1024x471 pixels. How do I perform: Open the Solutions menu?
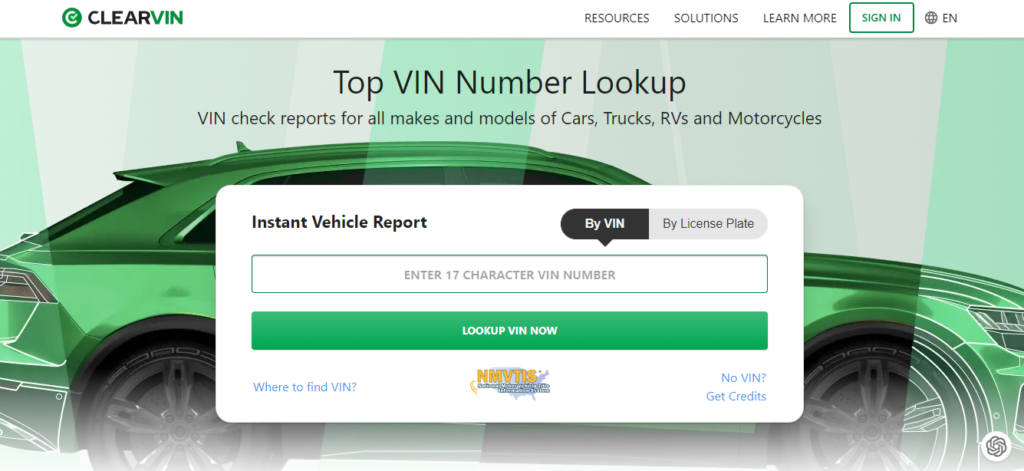point(705,18)
